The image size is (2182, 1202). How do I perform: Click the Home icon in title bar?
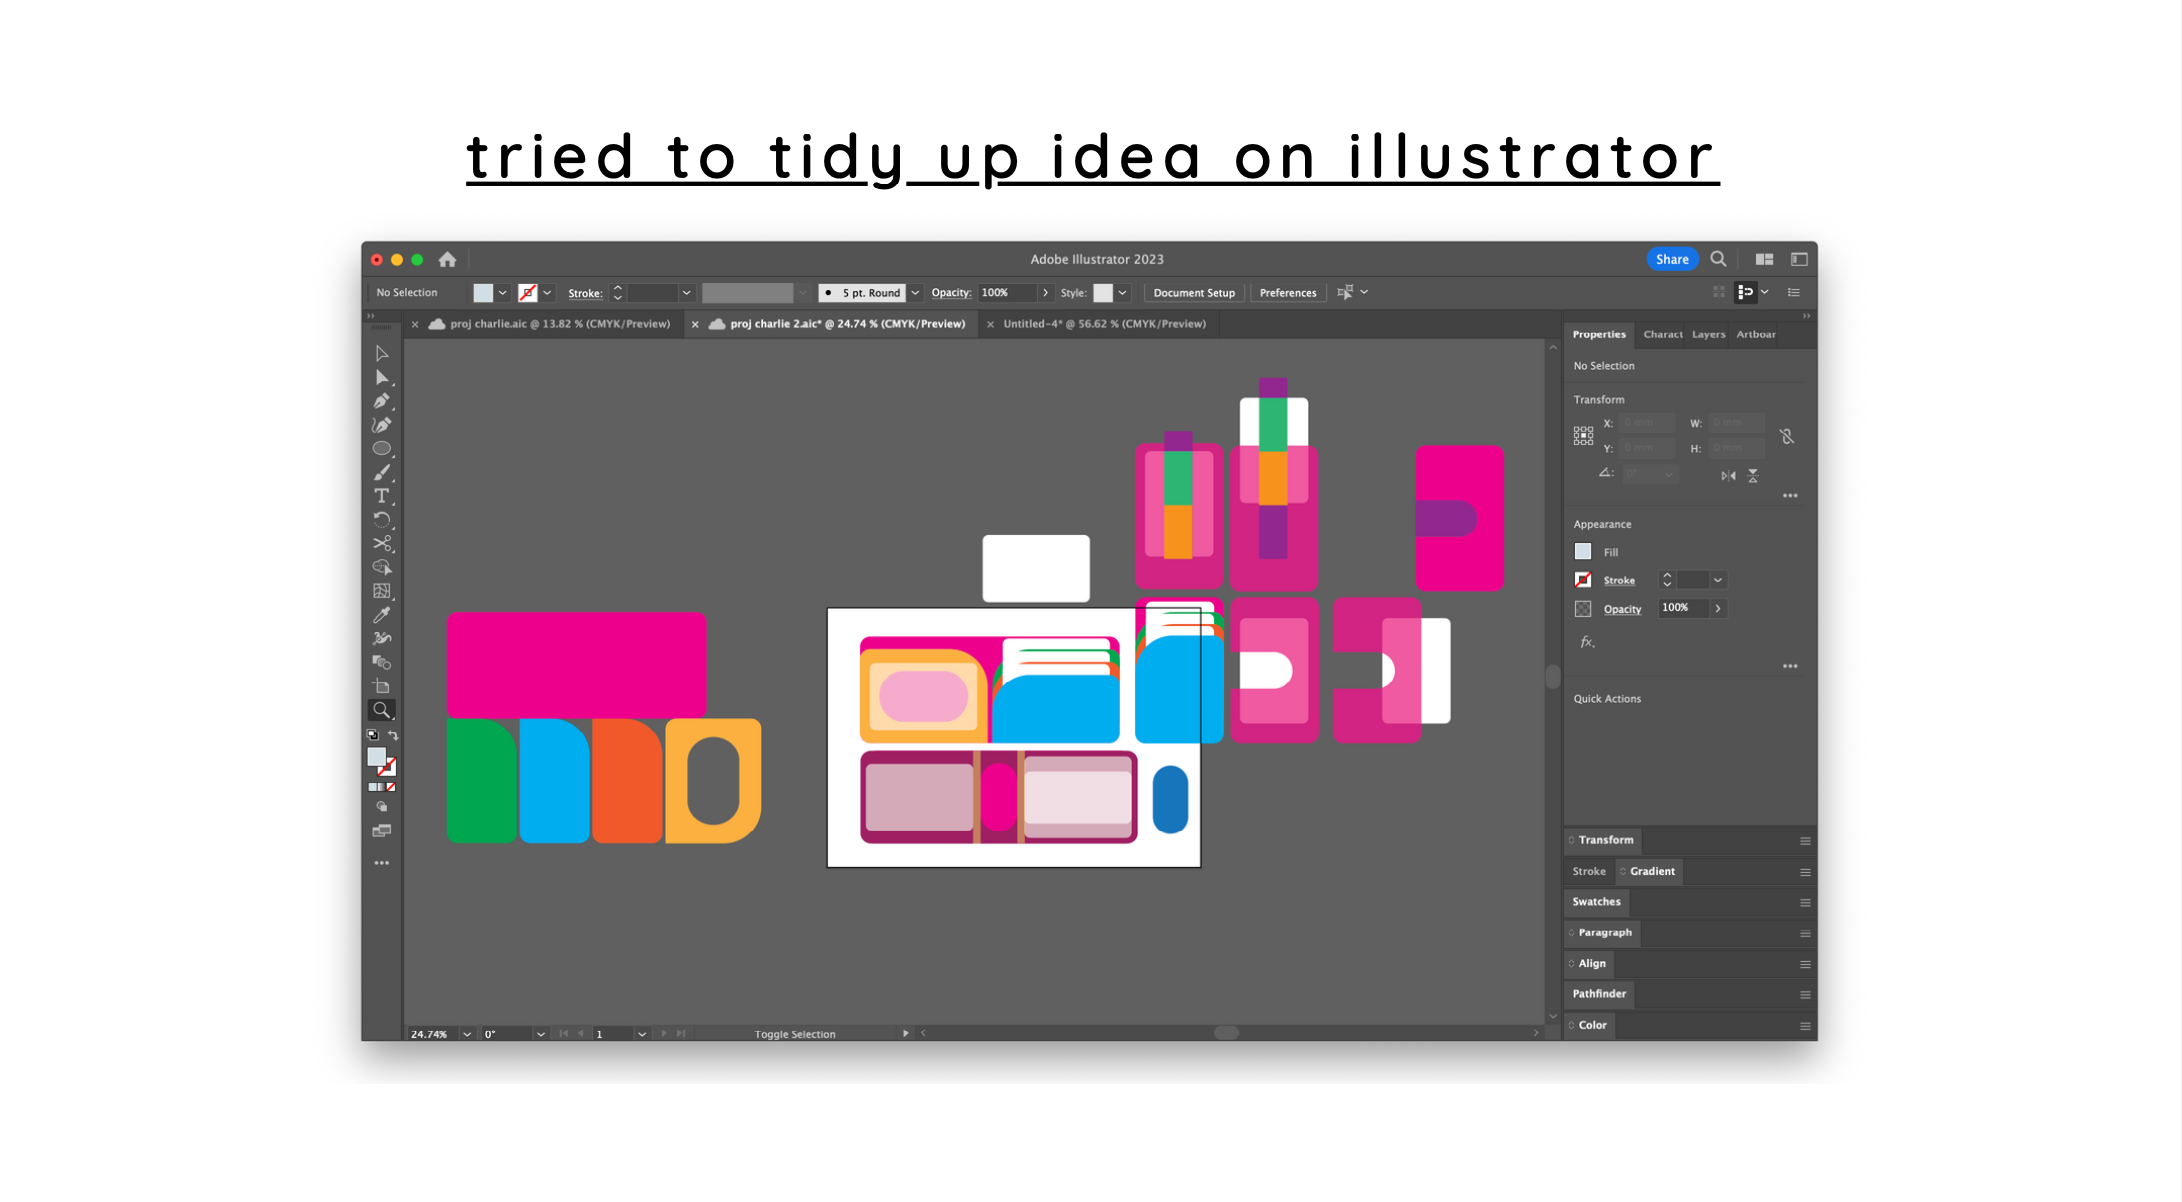click(447, 259)
